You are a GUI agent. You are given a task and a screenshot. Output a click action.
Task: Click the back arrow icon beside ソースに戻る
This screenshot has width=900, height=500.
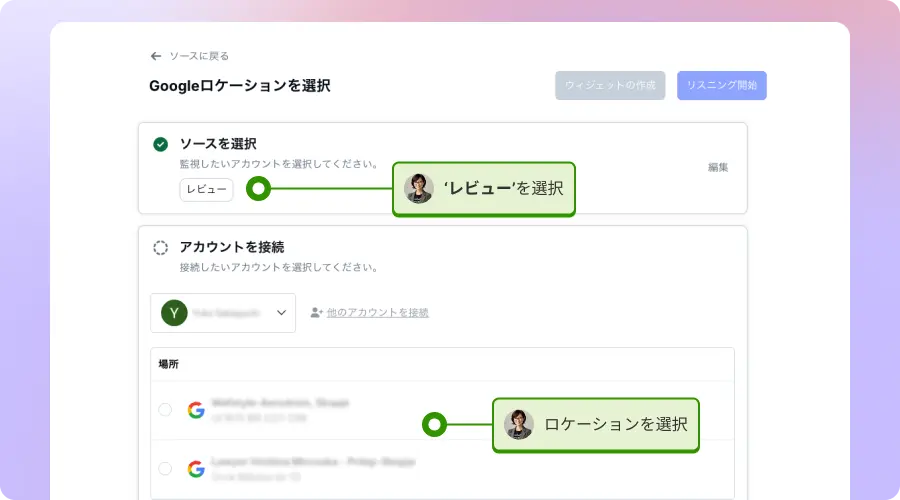(x=156, y=57)
